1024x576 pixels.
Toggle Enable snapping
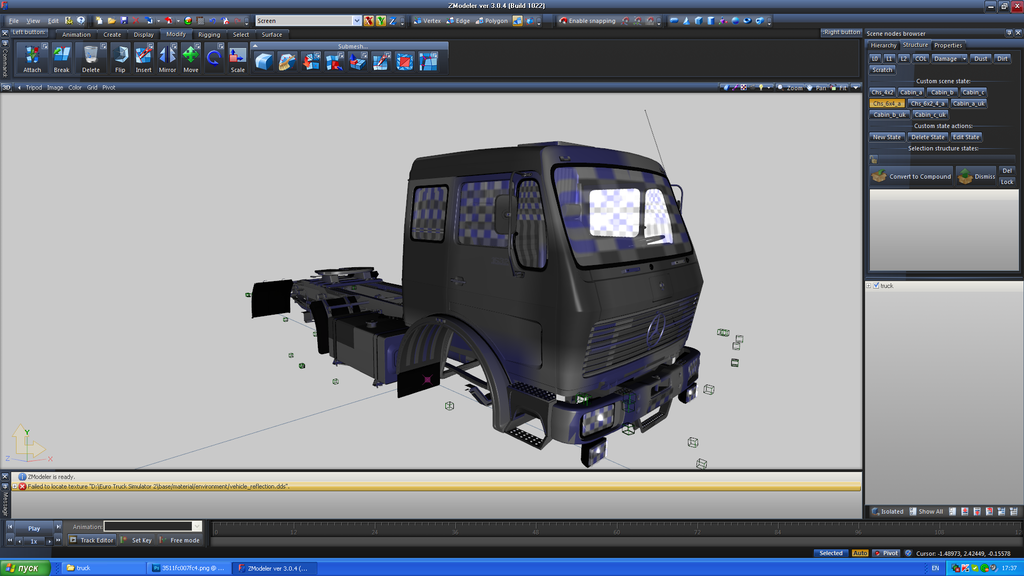[x=587, y=20]
